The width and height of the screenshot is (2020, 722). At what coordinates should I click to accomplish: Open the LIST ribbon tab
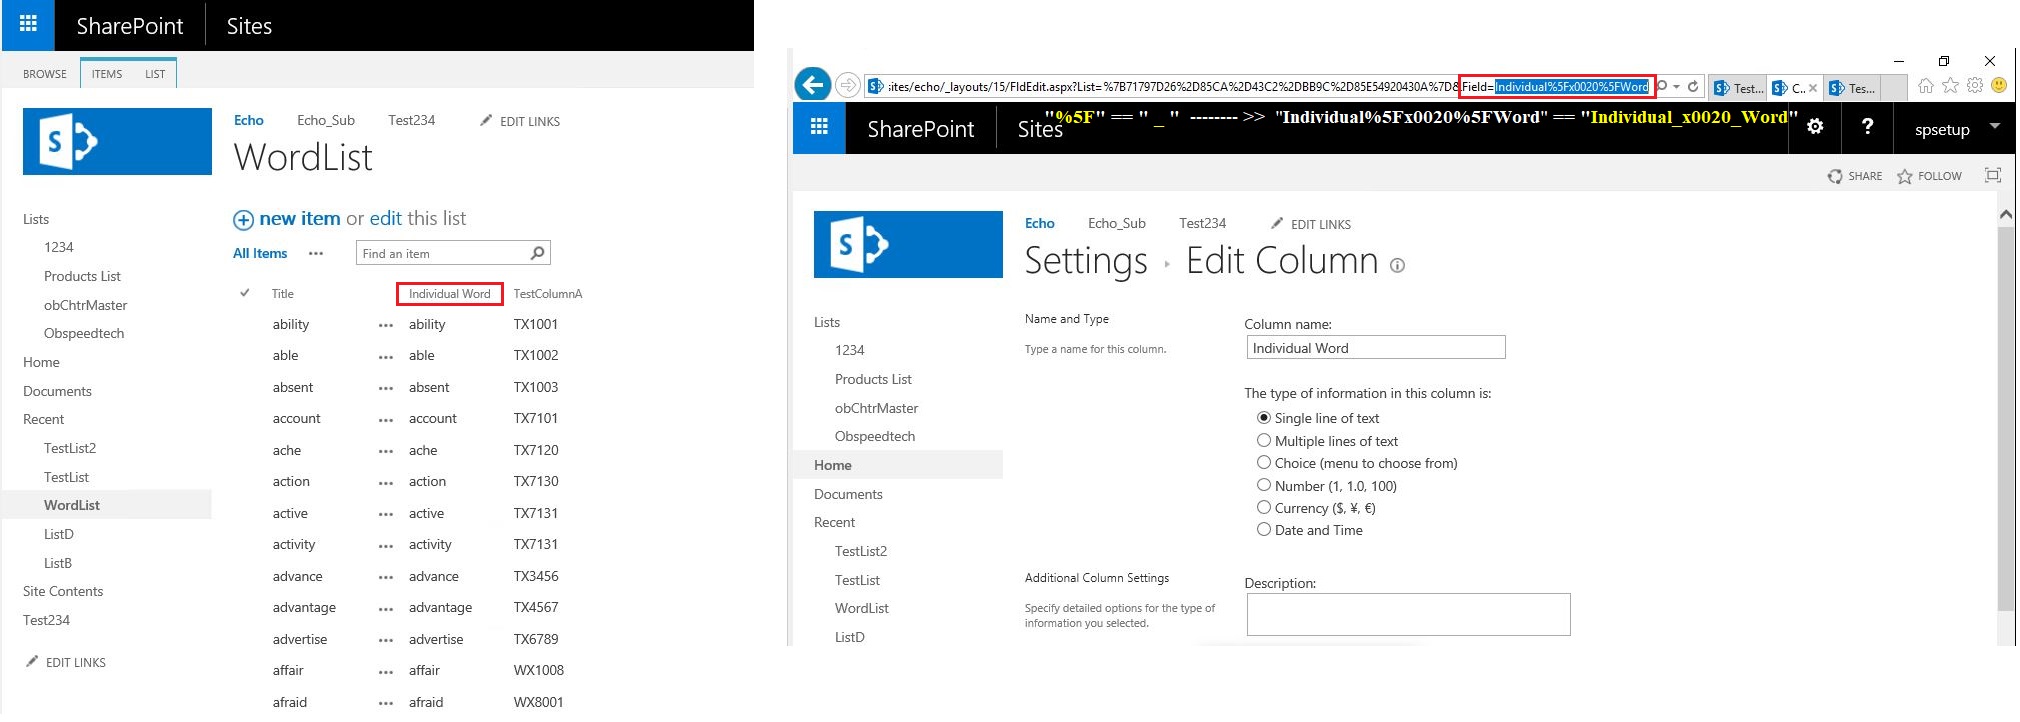tap(155, 74)
